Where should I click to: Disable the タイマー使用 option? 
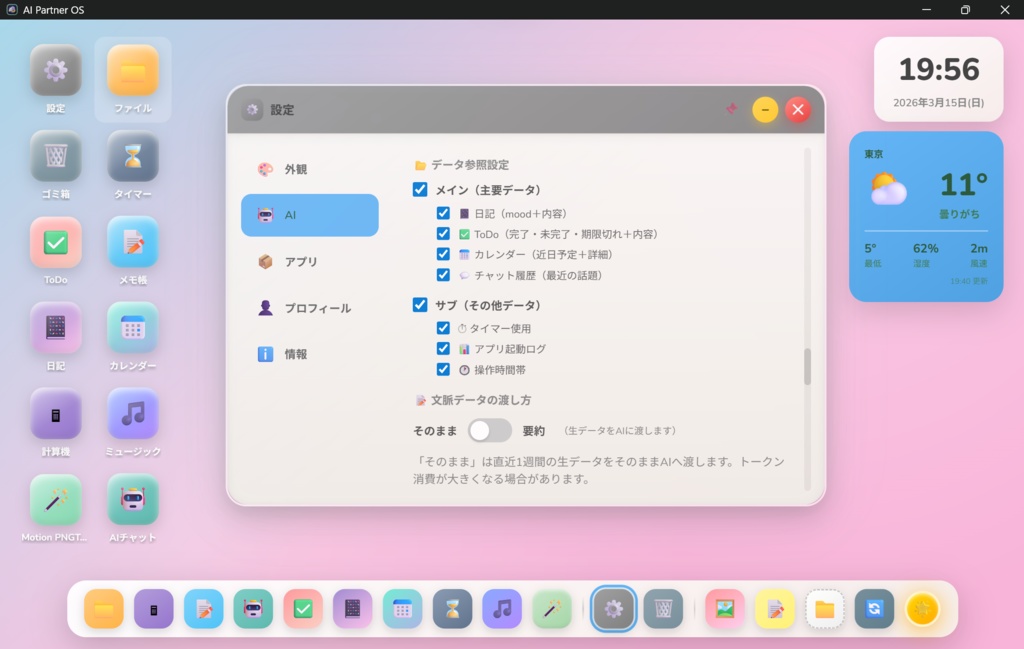(443, 327)
